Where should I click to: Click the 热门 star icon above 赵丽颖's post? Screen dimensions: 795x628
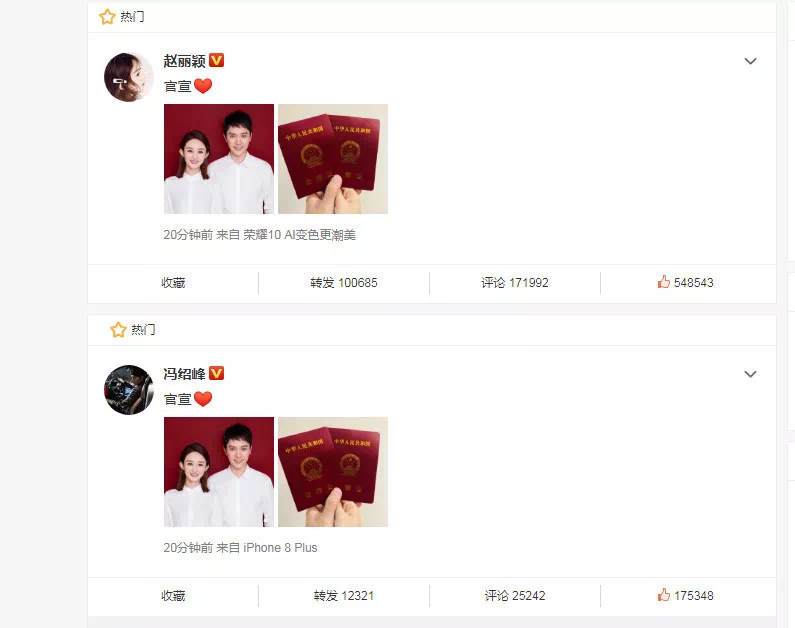click(107, 17)
